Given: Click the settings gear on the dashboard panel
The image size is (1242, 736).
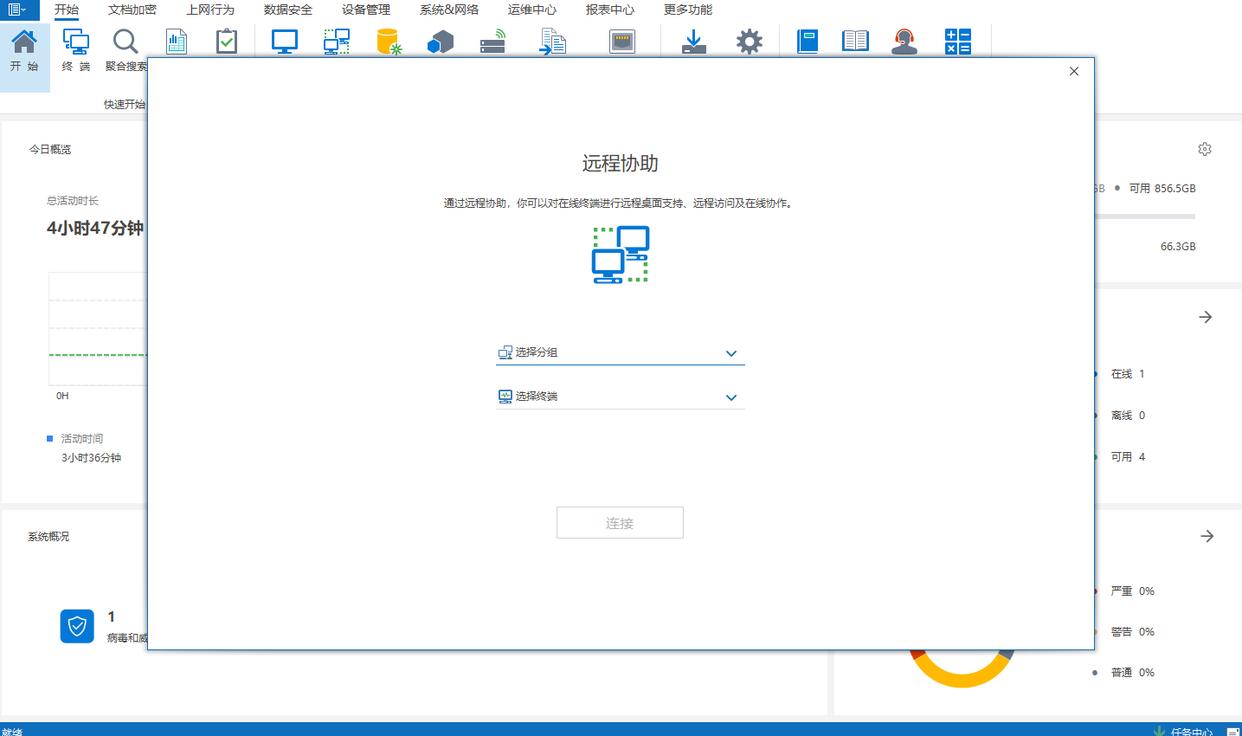Looking at the screenshot, I should coord(1205,149).
